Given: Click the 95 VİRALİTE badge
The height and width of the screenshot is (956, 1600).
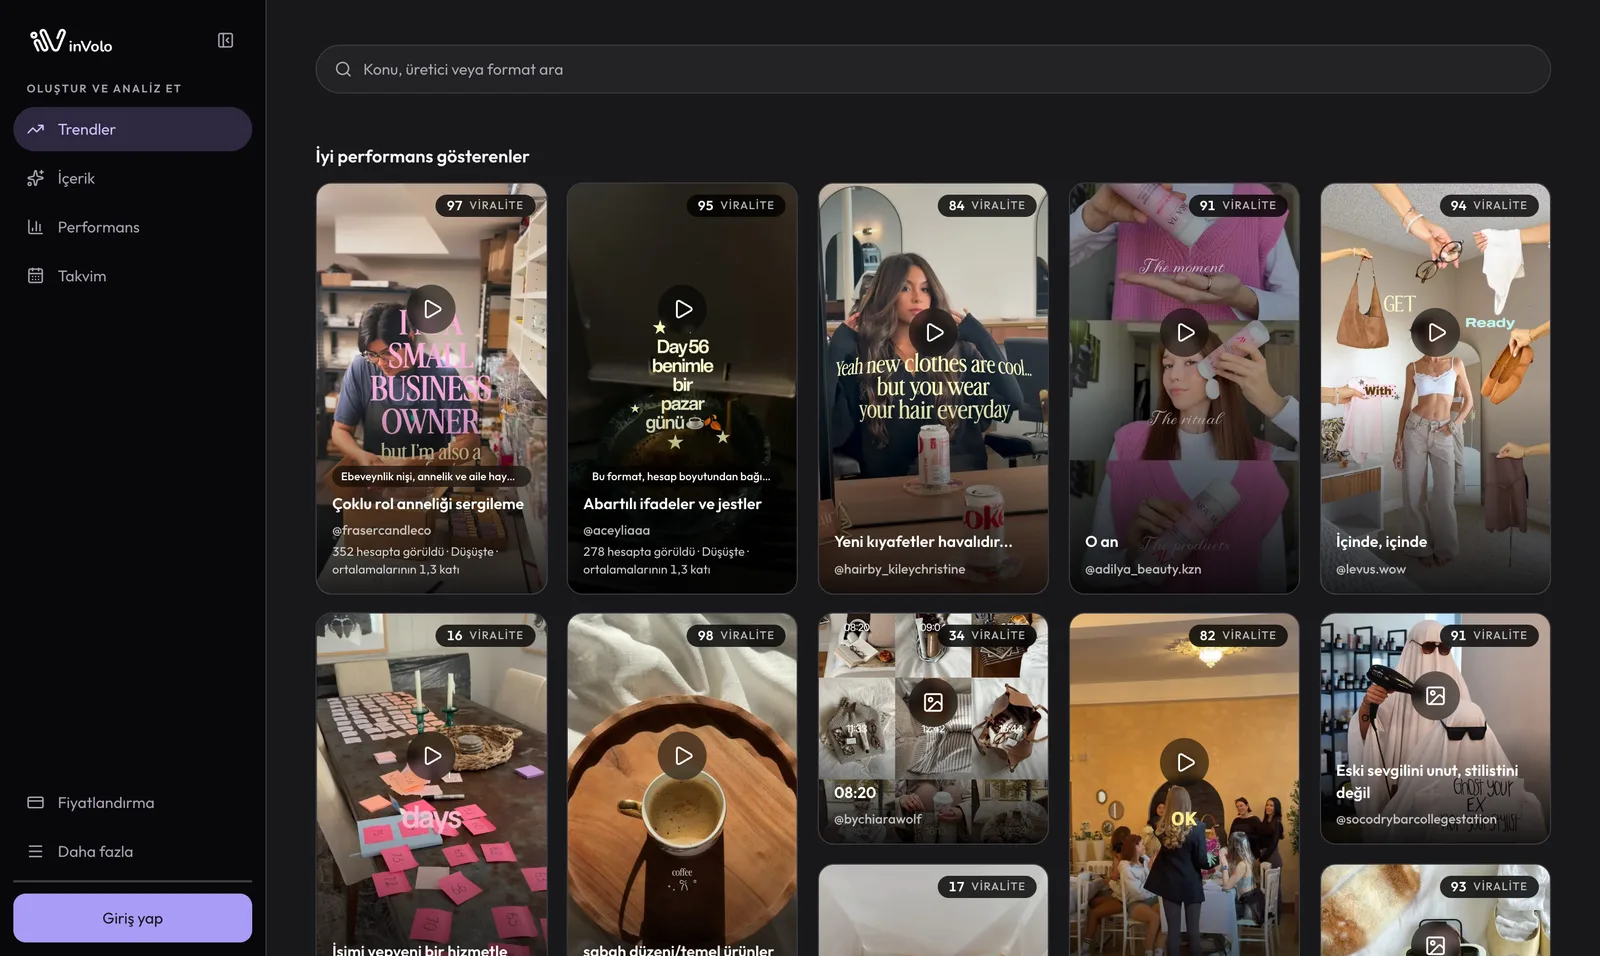Looking at the screenshot, I should click(x=736, y=205).
